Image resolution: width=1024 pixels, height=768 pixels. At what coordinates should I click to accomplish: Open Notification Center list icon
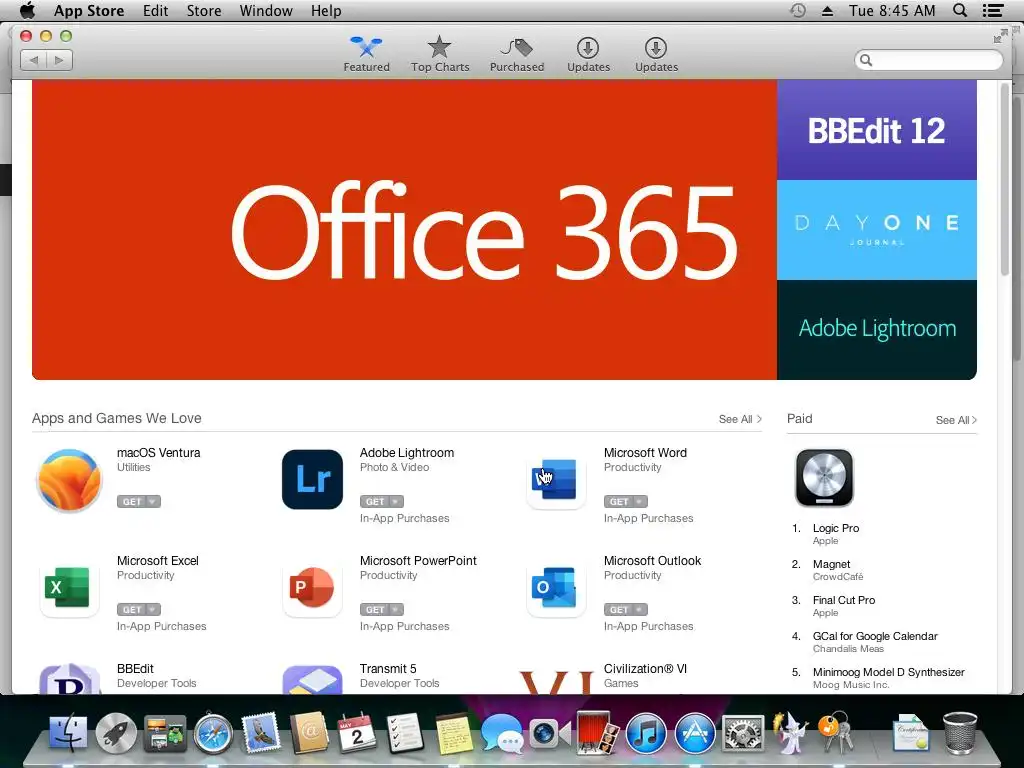pyautogui.click(x=993, y=10)
